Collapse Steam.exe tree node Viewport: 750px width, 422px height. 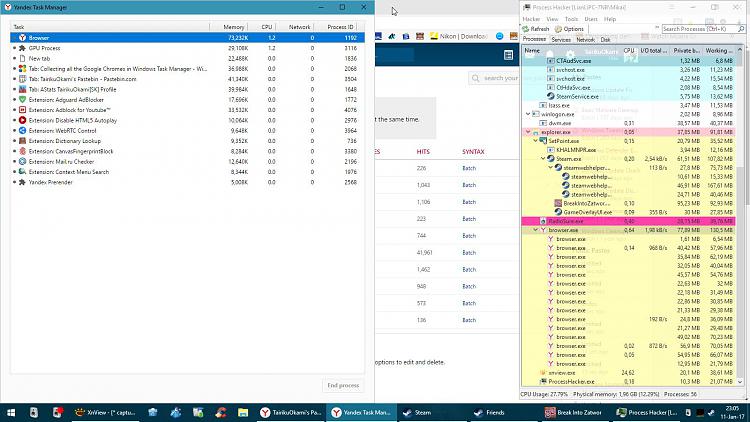pos(543,159)
